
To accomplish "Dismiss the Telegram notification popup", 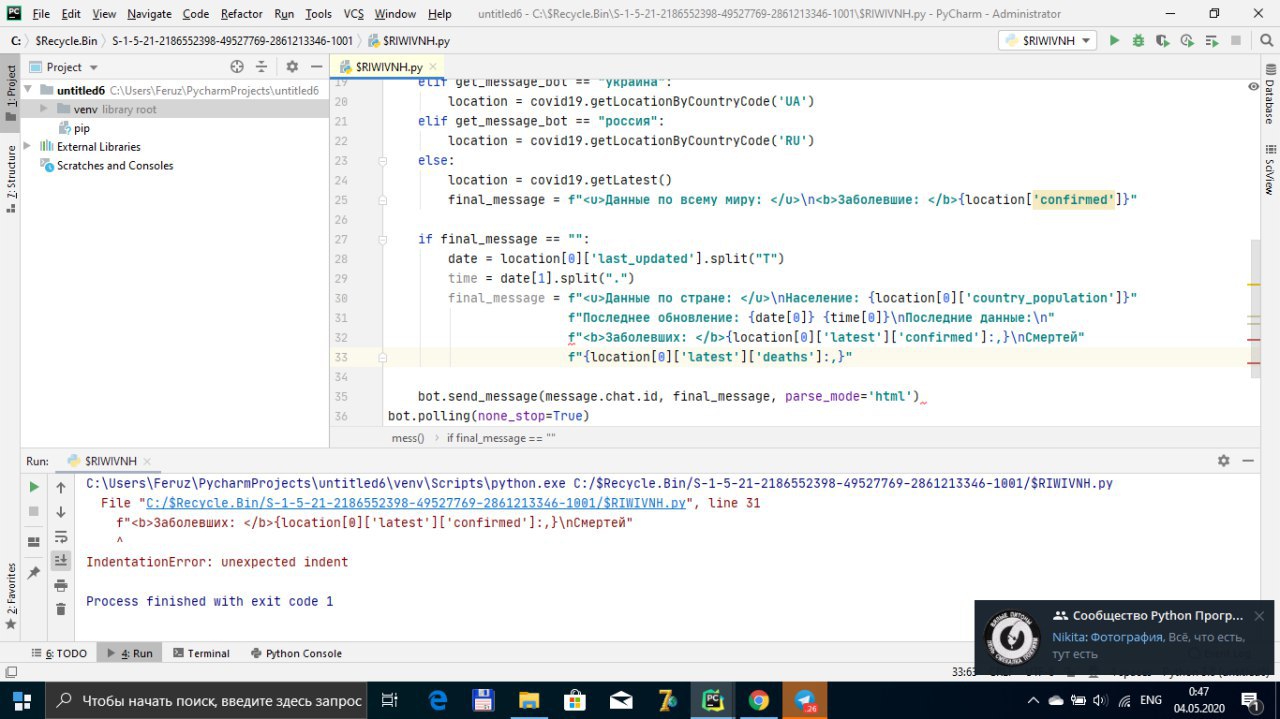I will [1259, 616].
